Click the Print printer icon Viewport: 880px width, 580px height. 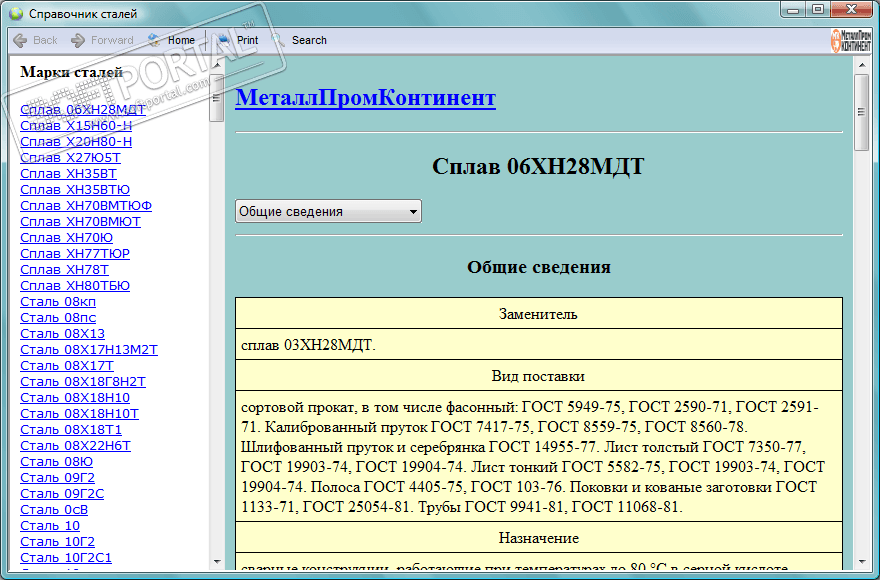[x=223, y=40]
